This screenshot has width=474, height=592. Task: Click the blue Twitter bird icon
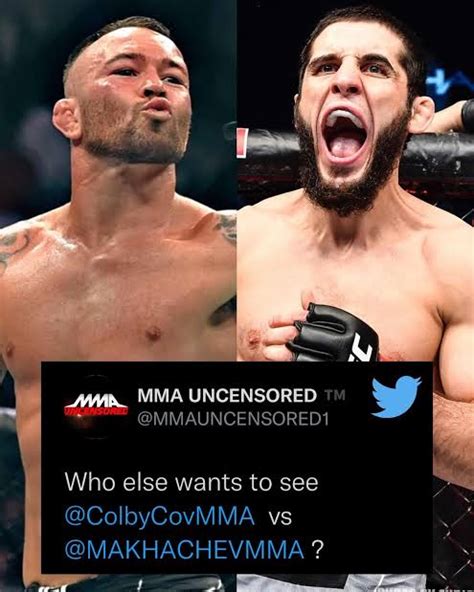396,396
